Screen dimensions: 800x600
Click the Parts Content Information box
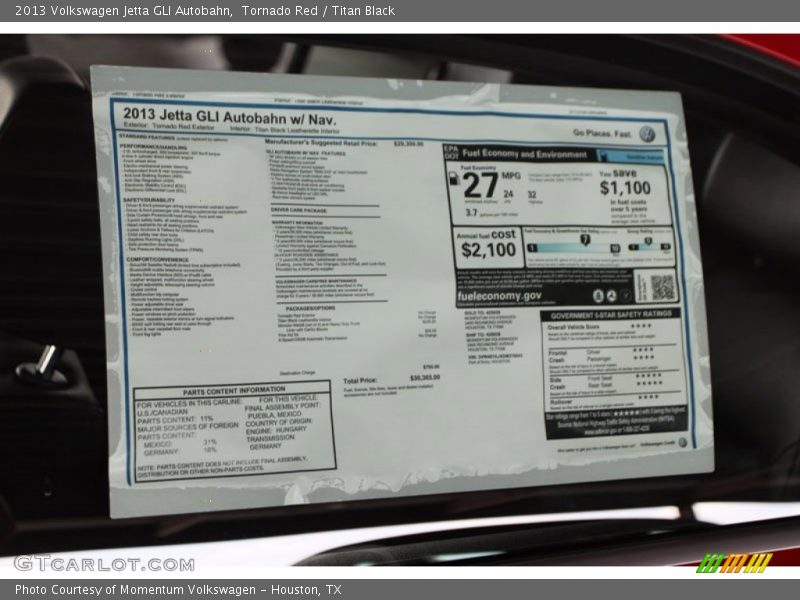234,430
